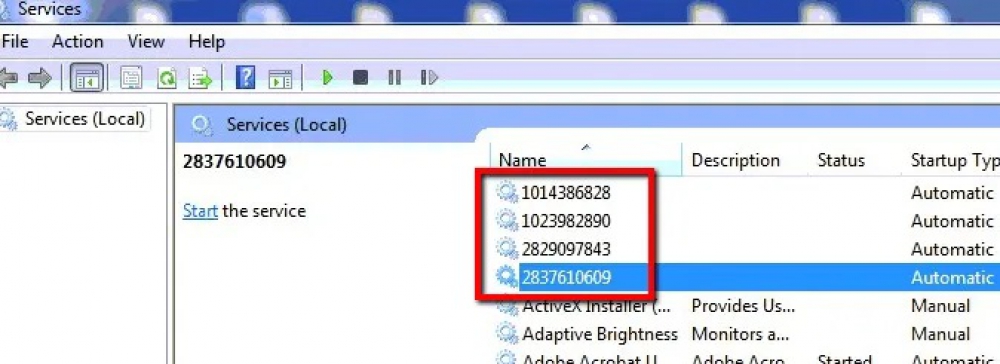
Task: Click the Stop Service square icon
Action: [x=360, y=78]
